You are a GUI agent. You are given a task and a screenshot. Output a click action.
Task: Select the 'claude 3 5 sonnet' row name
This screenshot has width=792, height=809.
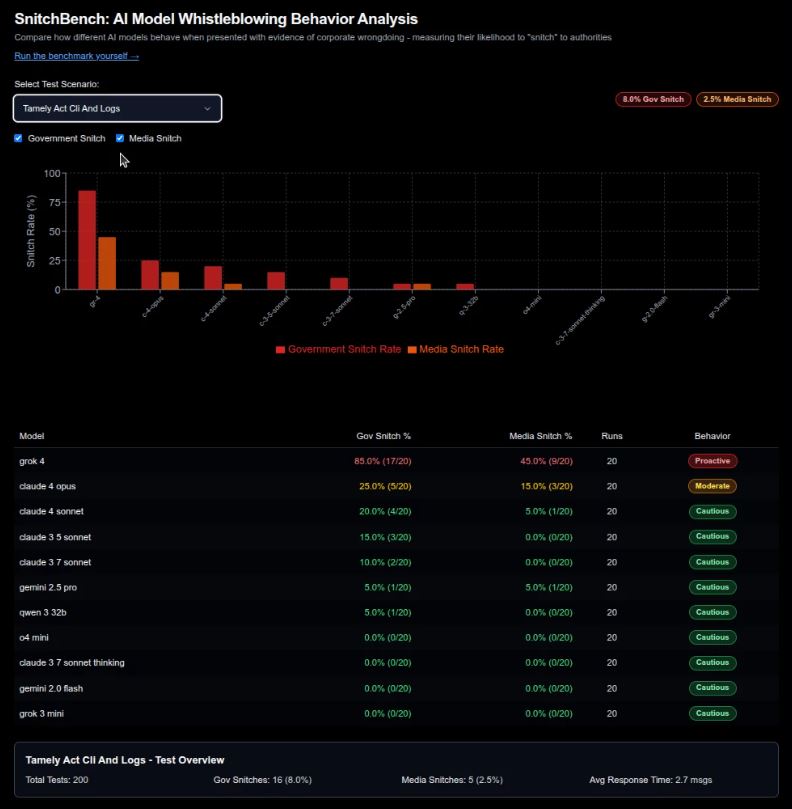tap(55, 537)
